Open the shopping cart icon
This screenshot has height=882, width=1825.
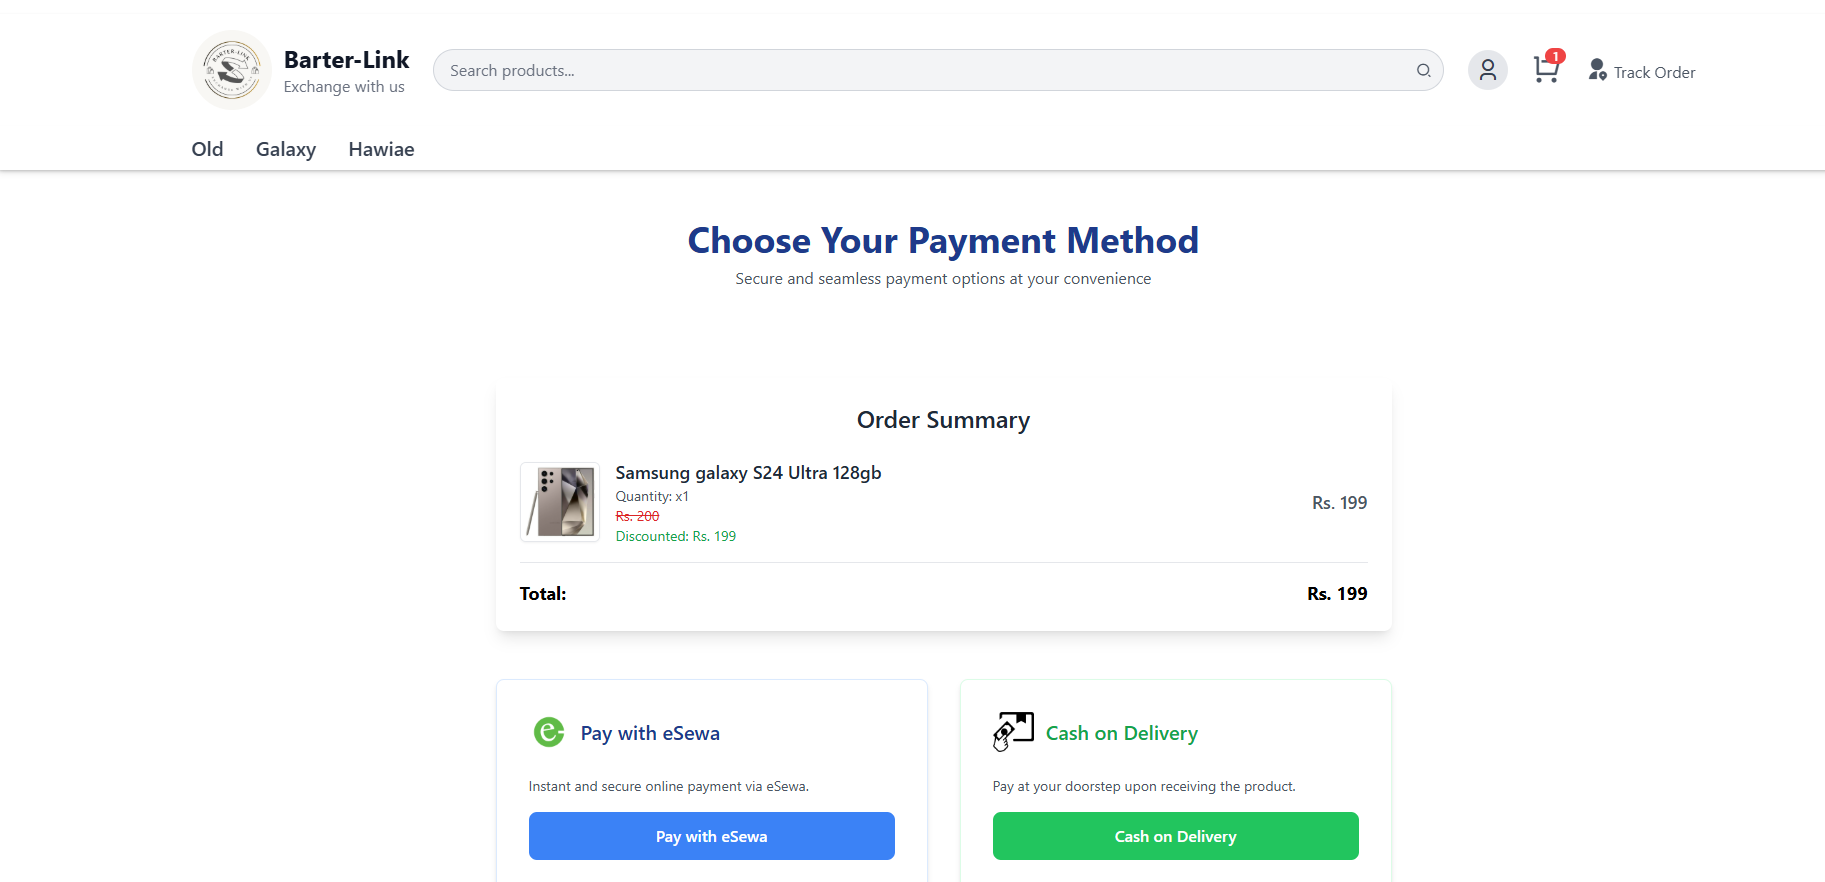click(x=1545, y=71)
